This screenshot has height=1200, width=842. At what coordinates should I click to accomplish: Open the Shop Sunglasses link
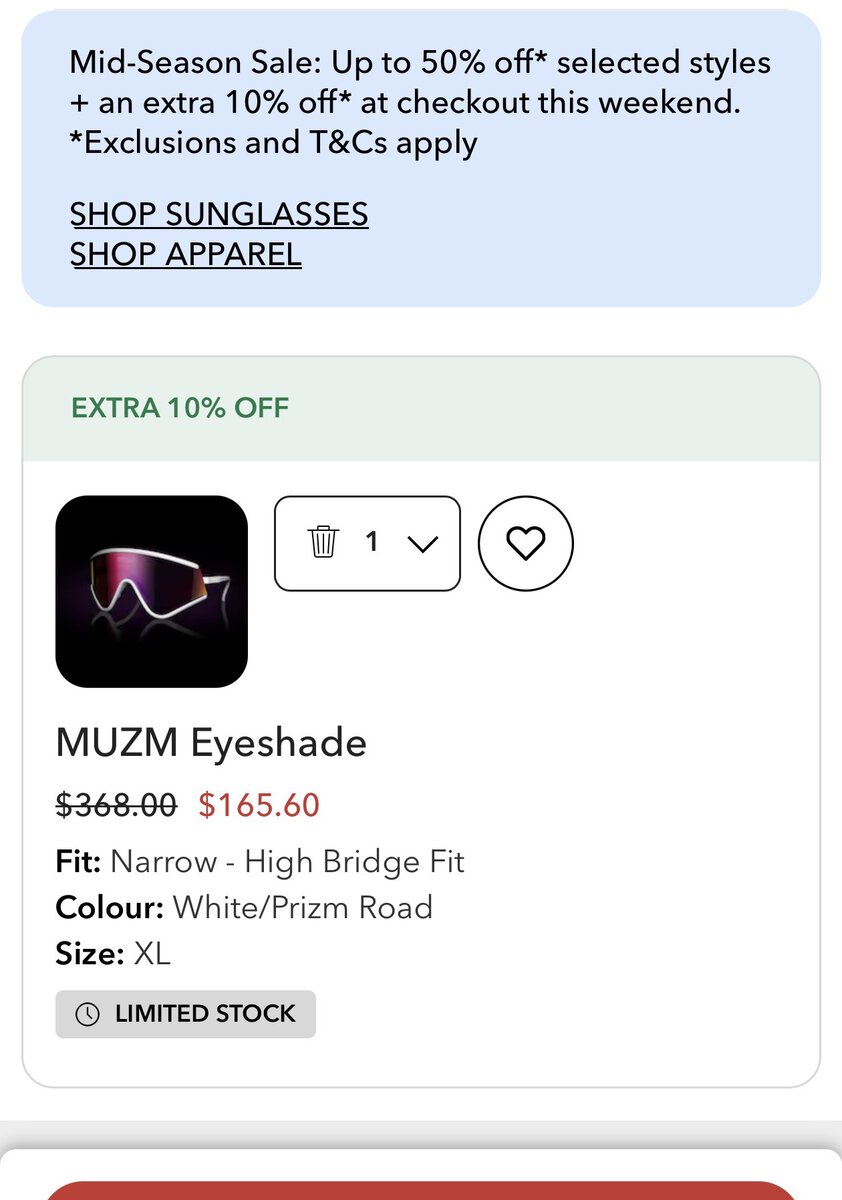(219, 214)
